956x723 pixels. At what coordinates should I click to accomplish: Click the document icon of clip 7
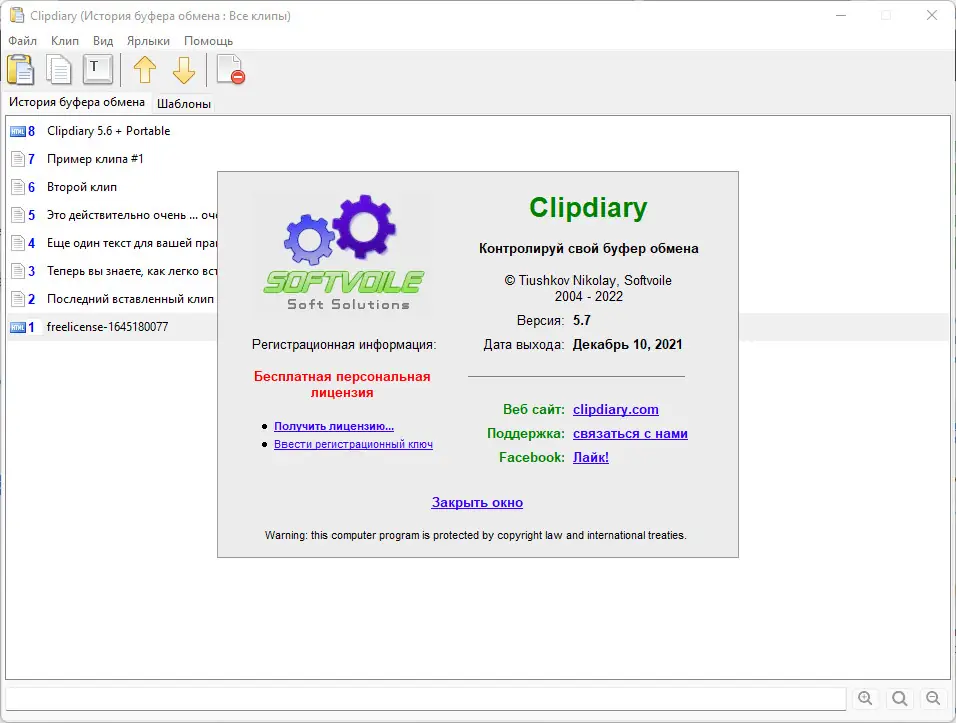(18, 159)
